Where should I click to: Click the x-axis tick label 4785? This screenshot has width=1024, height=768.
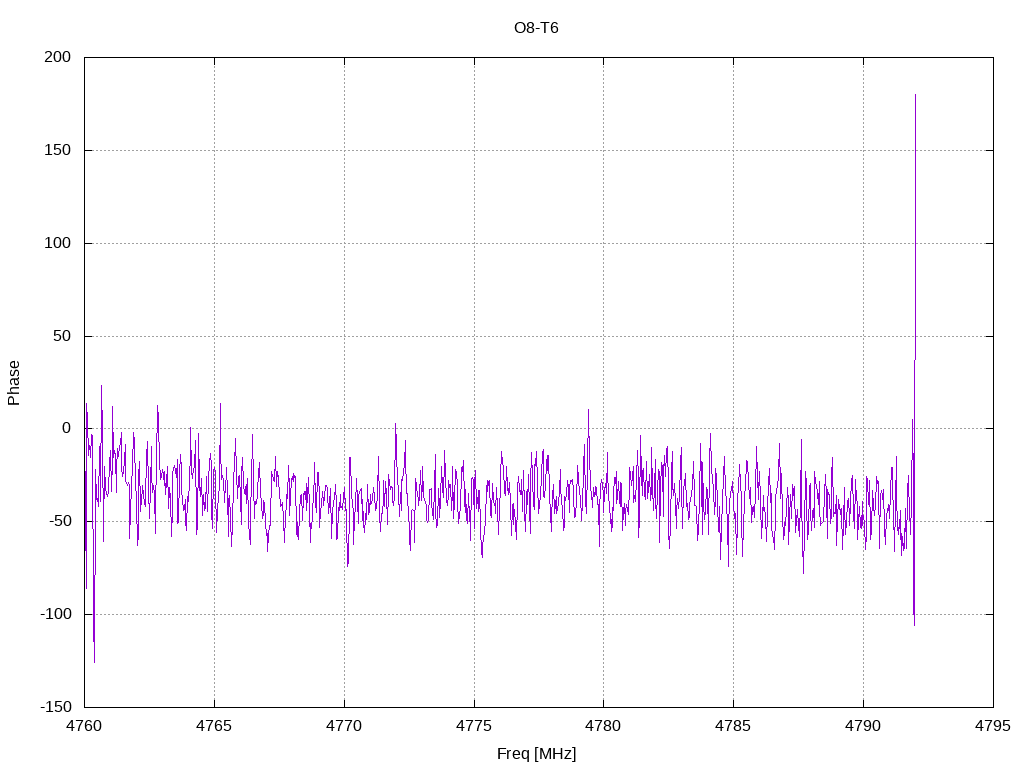tap(733, 726)
